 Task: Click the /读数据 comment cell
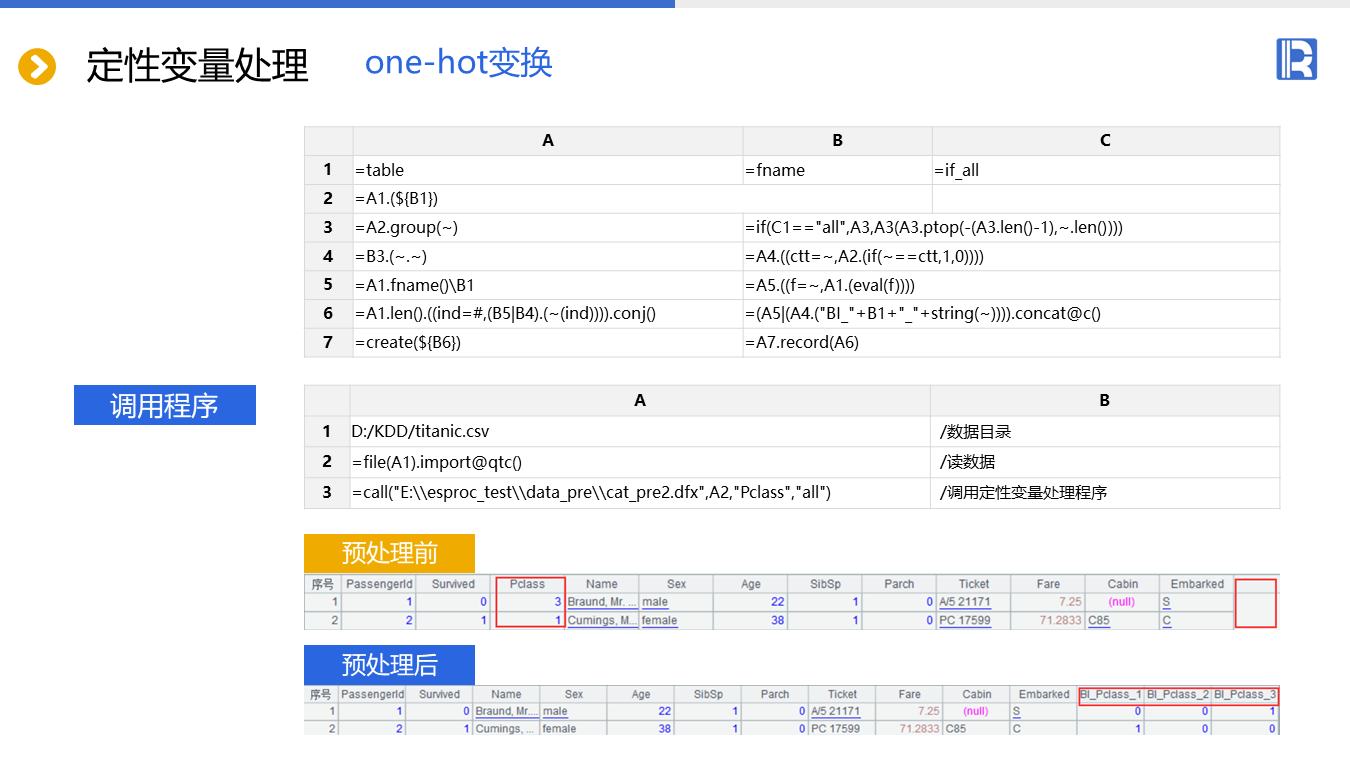point(1104,462)
